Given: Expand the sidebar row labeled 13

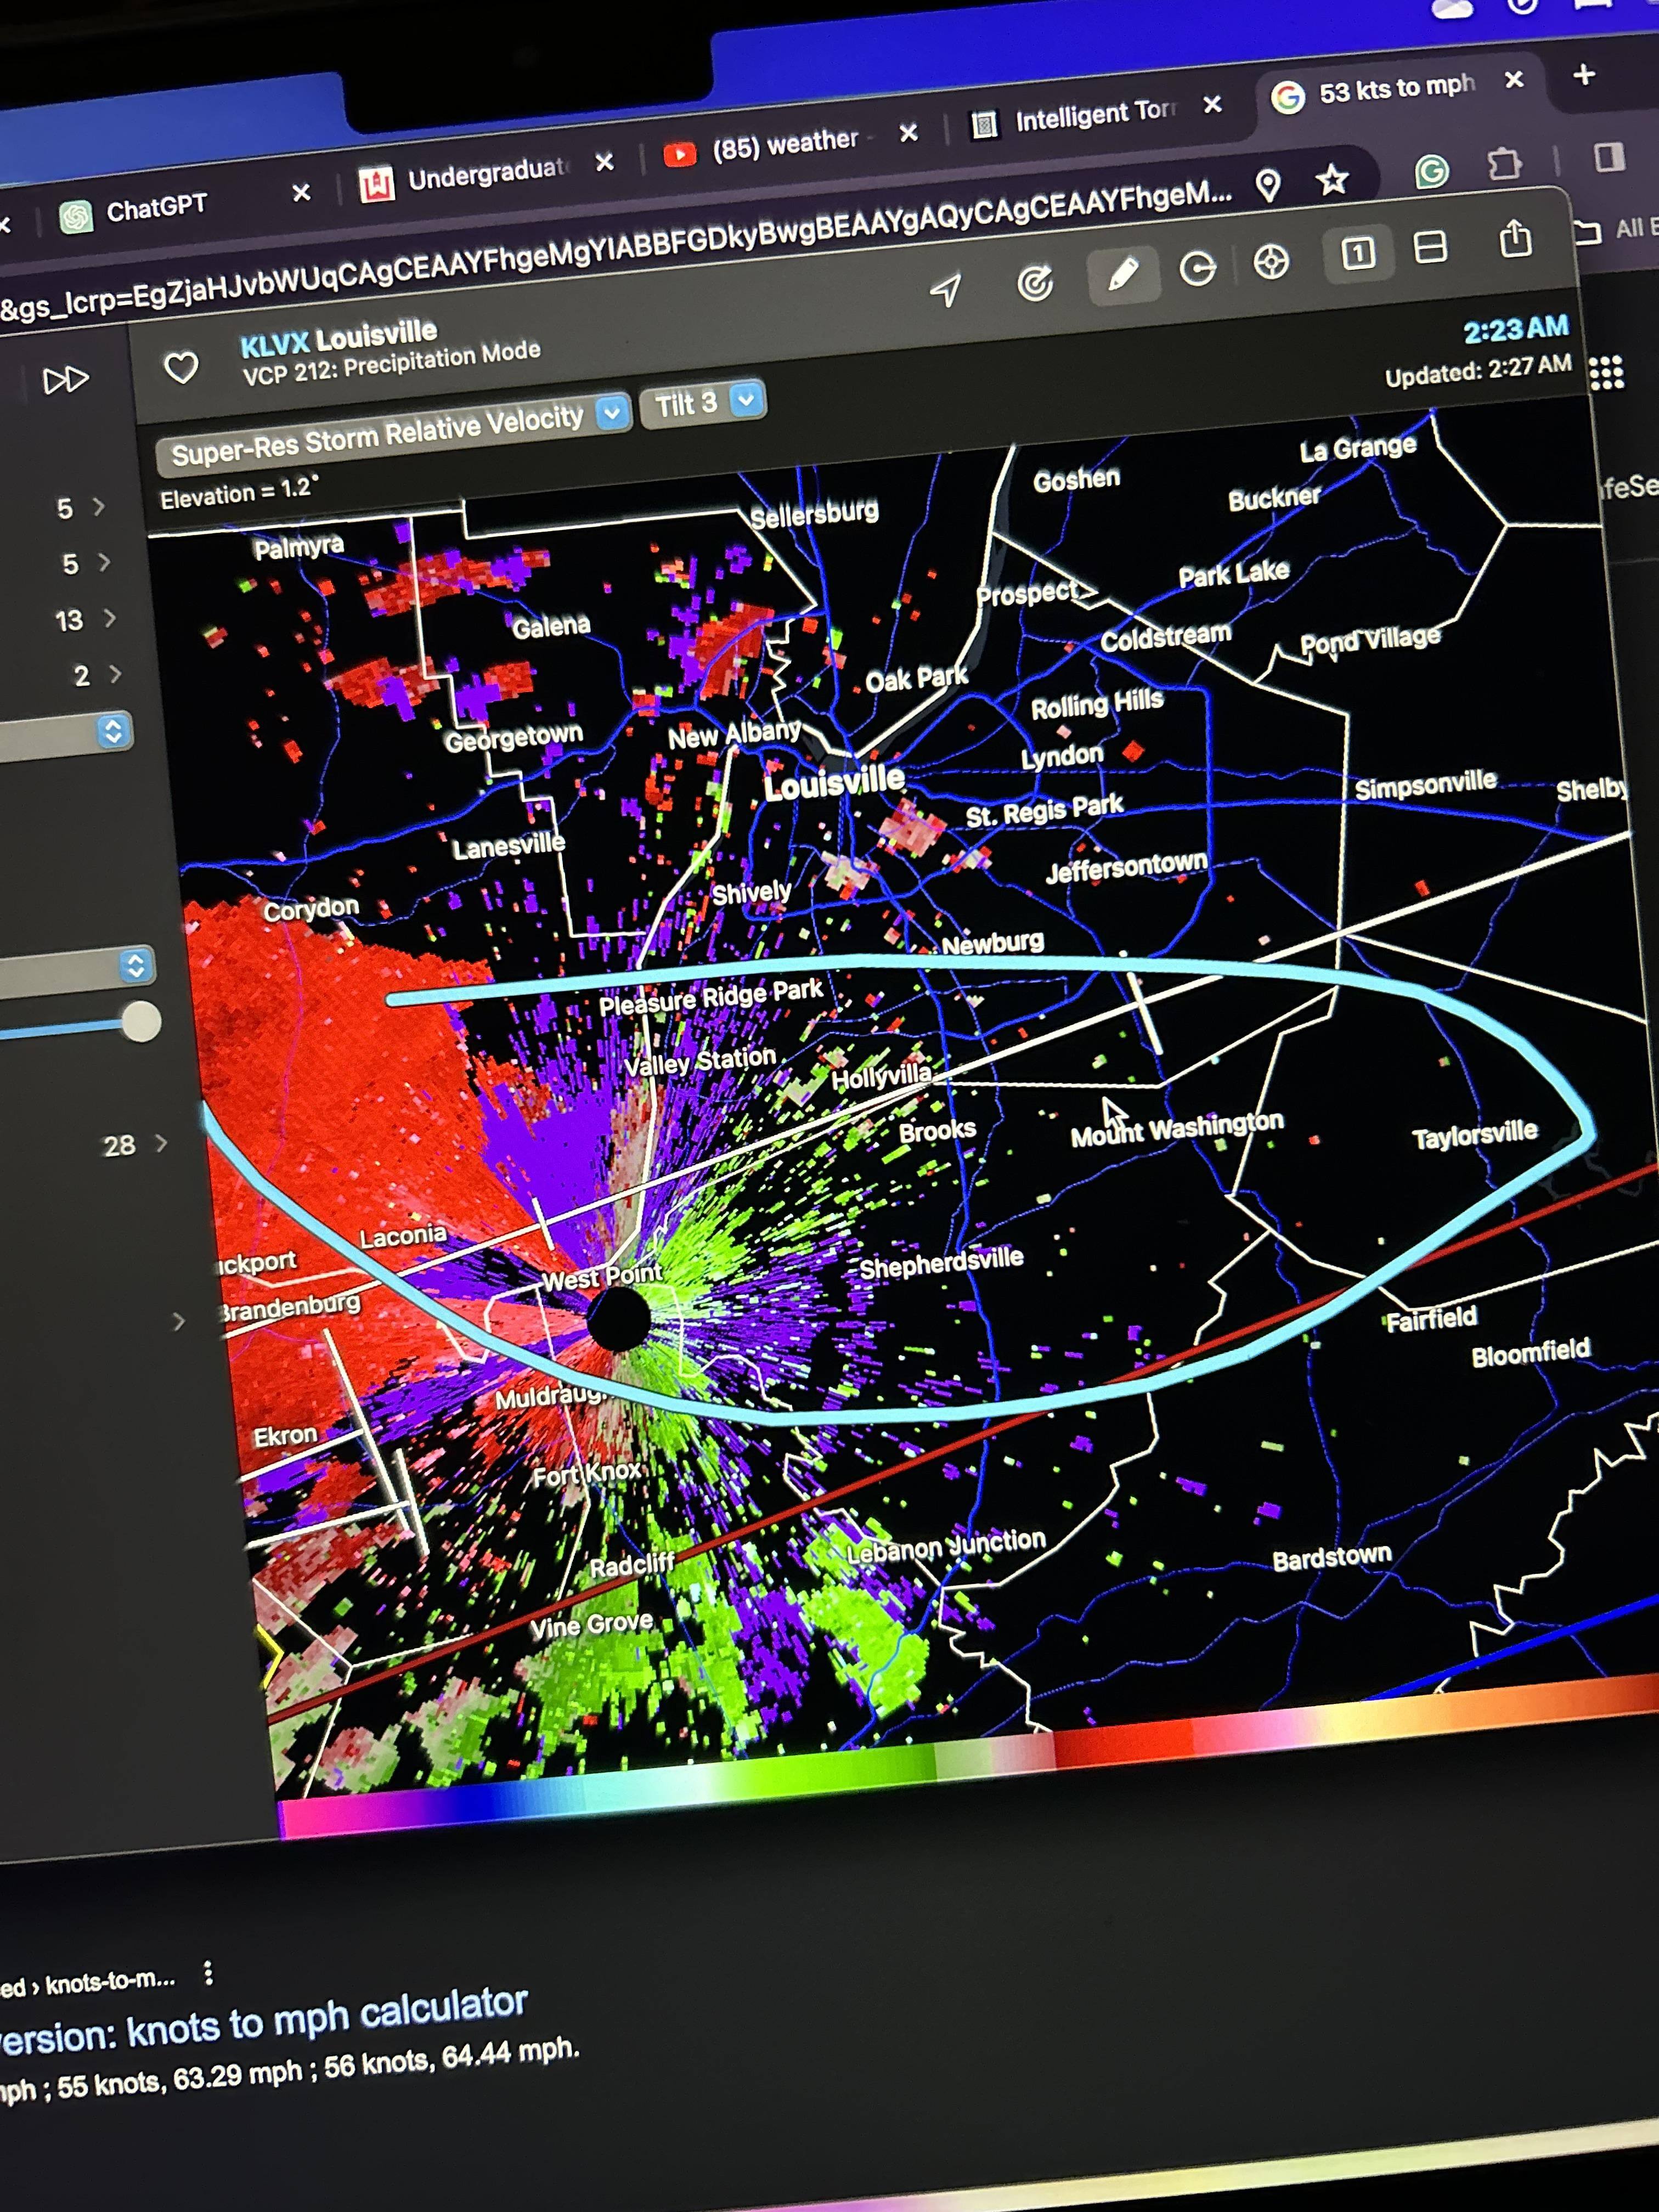Looking at the screenshot, I should [x=110, y=619].
